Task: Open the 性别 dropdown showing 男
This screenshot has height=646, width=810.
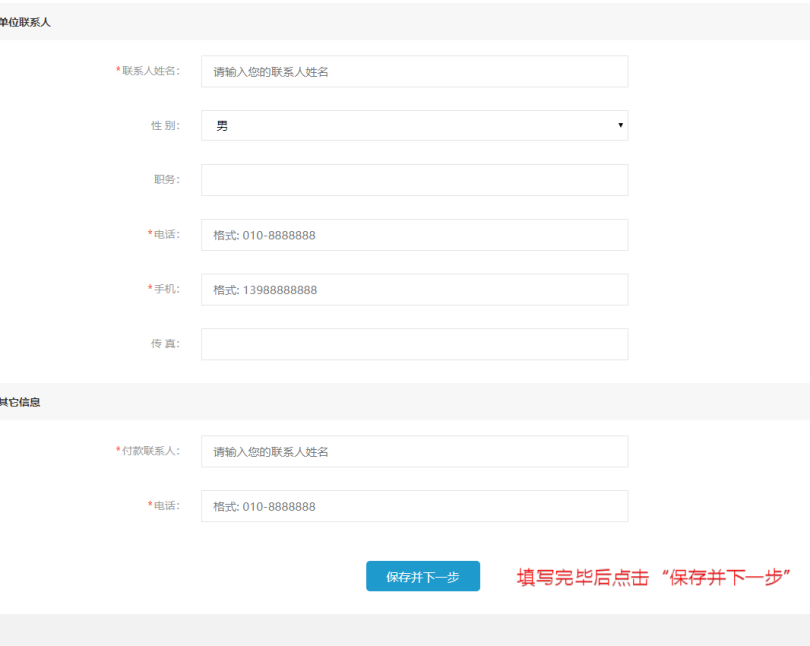Action: click(414, 126)
